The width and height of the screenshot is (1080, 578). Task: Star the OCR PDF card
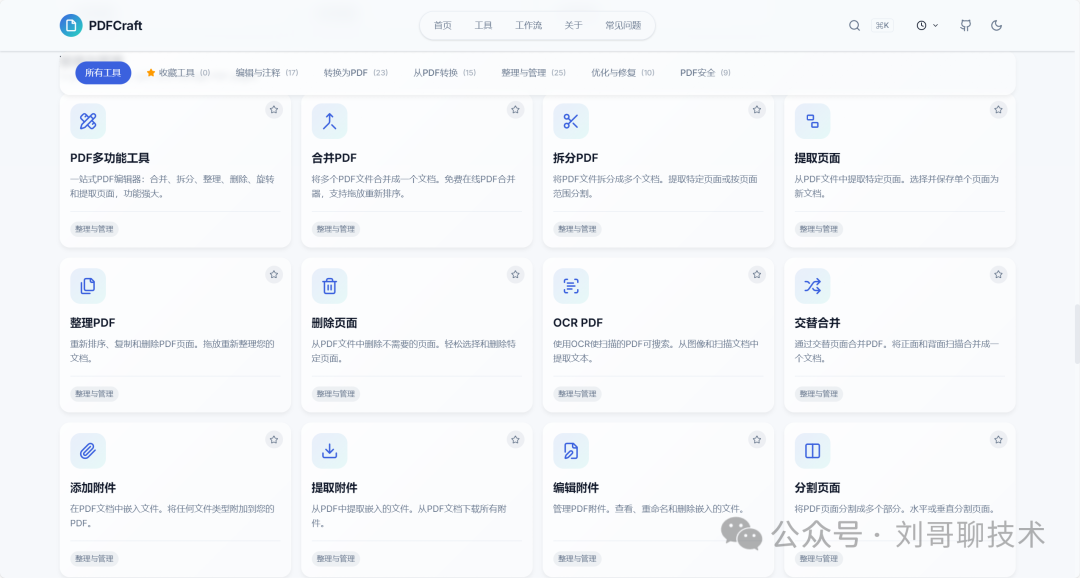pyautogui.click(x=757, y=274)
